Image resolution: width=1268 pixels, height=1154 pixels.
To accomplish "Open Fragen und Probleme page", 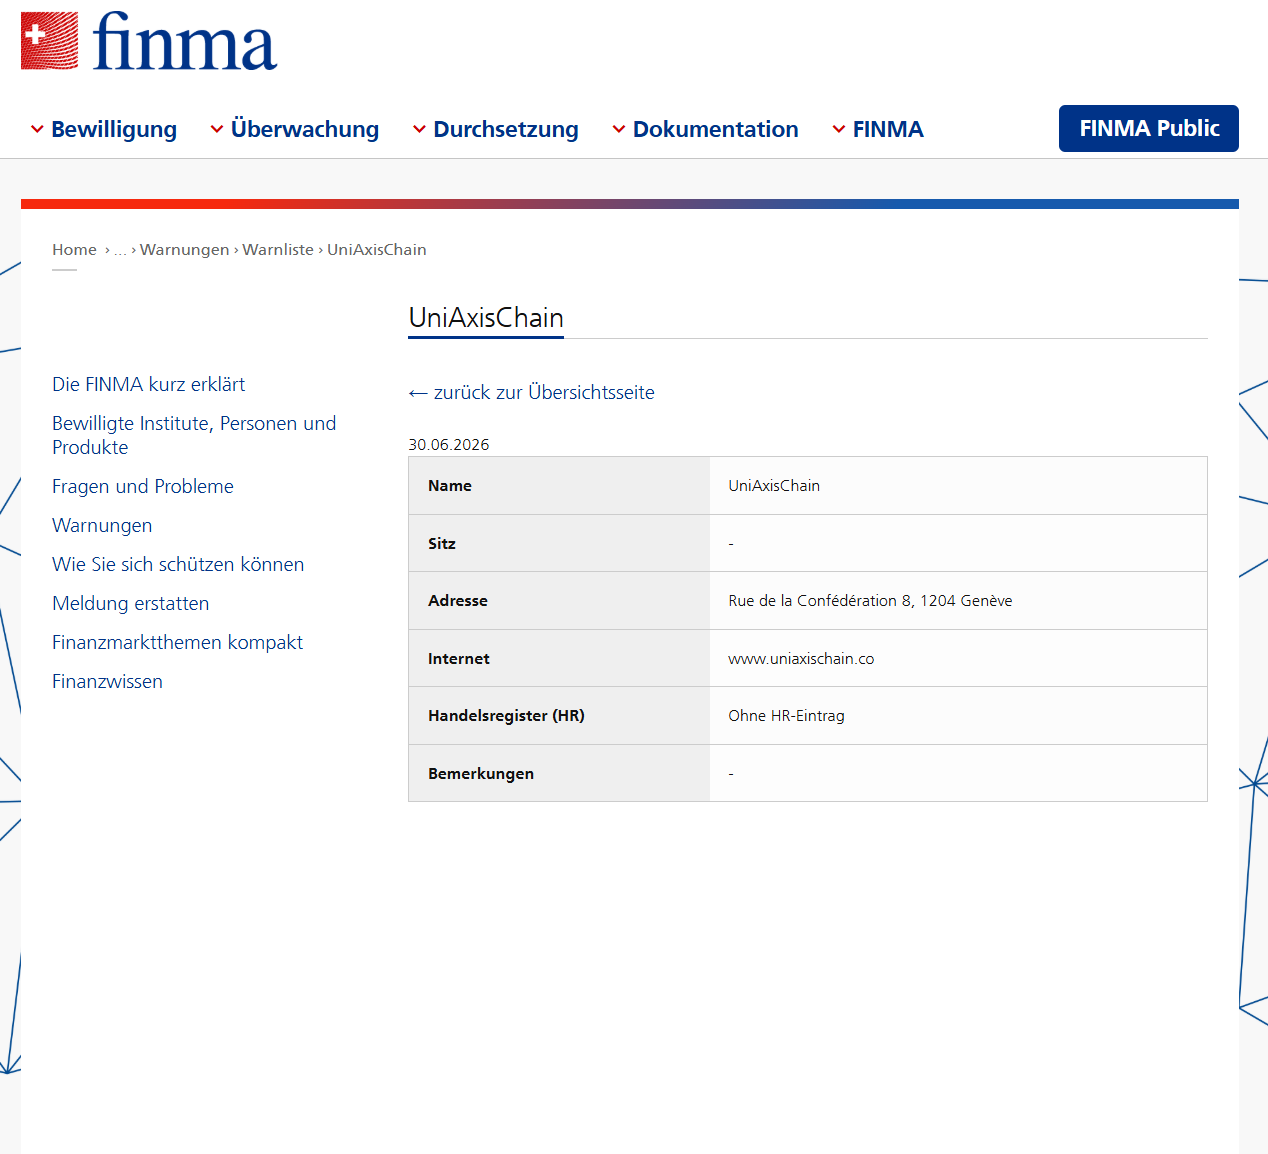I will (x=143, y=486).
